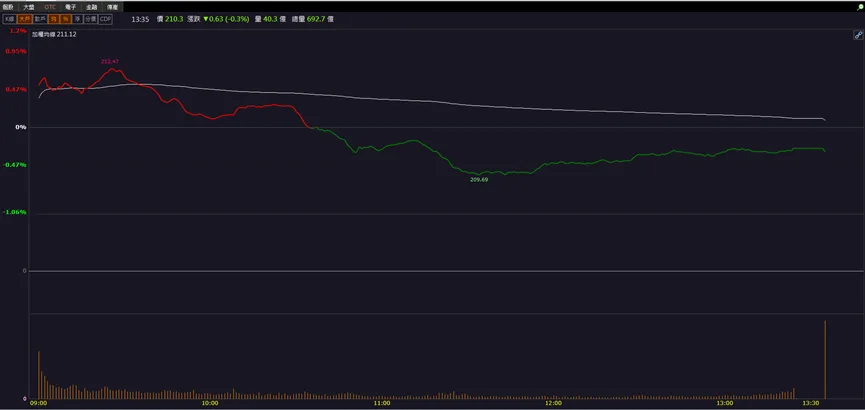Switch to the 大盤 tab

[x=29, y=7]
